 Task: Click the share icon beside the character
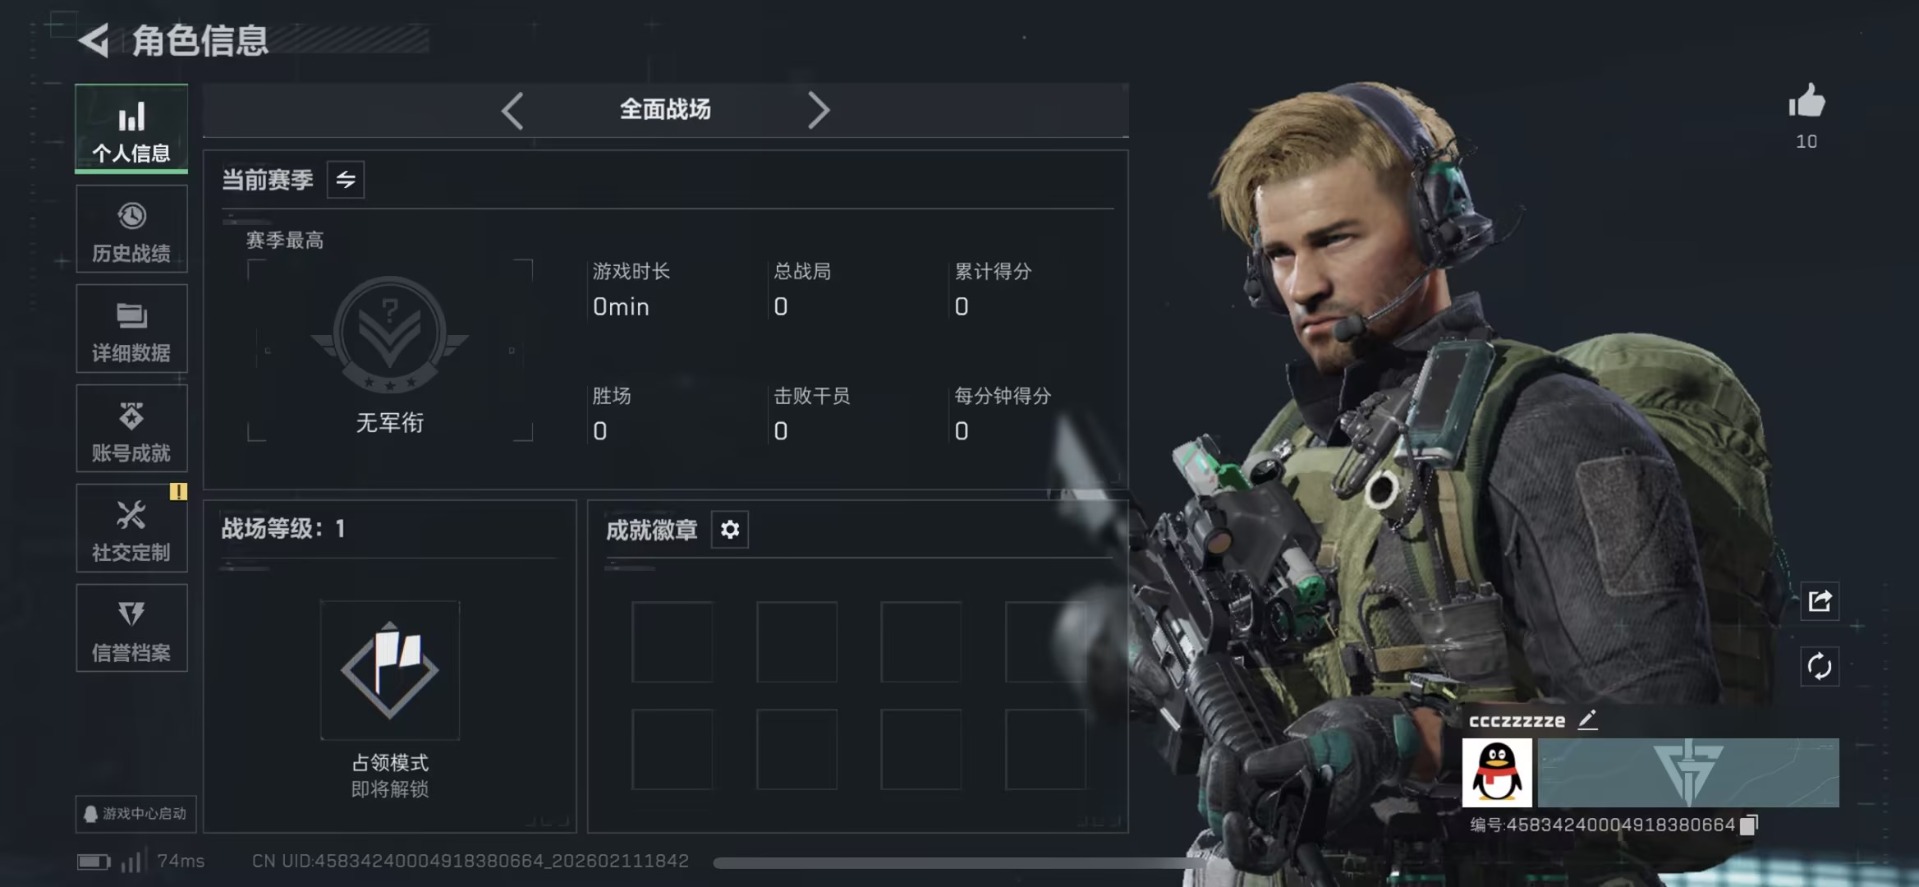[x=1819, y=601]
